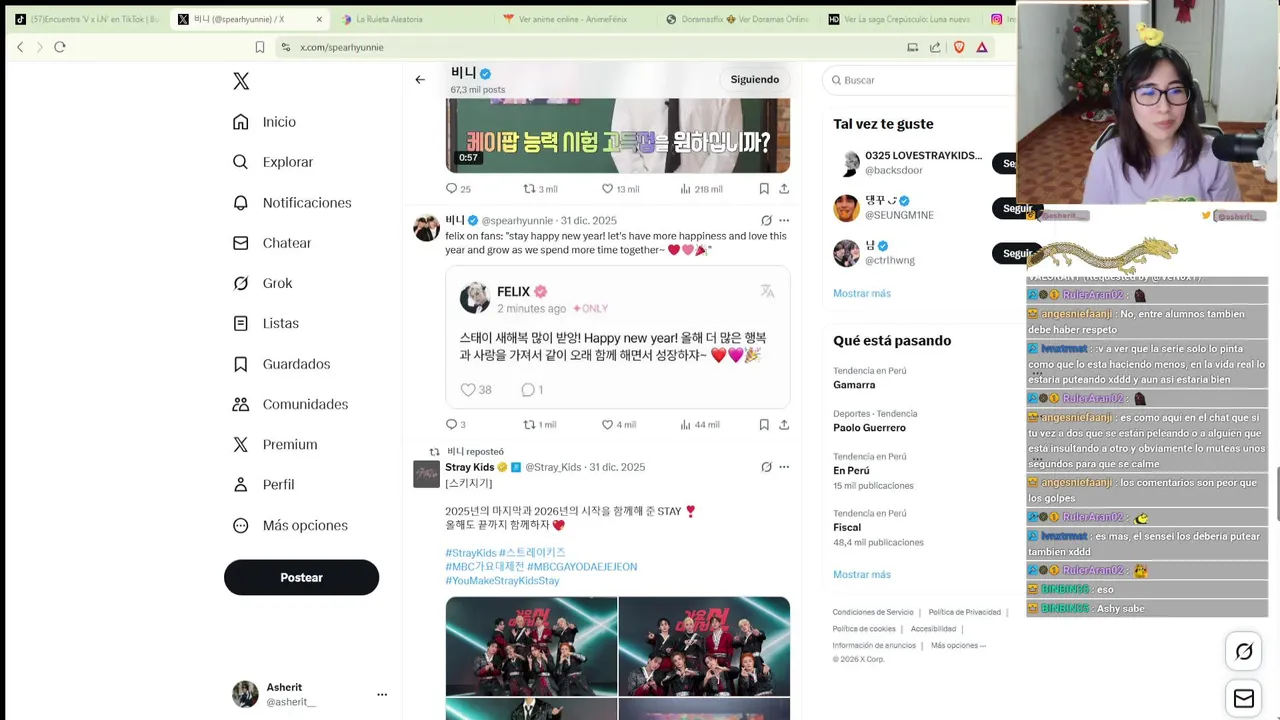The width and height of the screenshot is (1280, 720).
Task: Reply to the Felix post with 3 replies
Action: click(x=456, y=424)
